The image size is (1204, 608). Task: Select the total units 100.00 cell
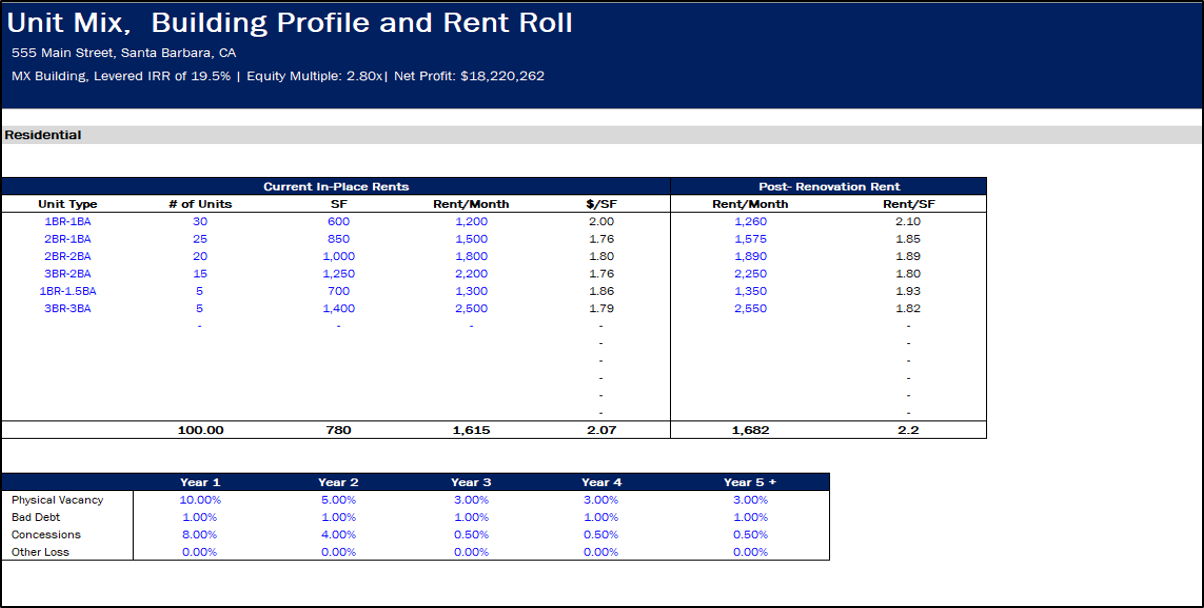(x=199, y=430)
